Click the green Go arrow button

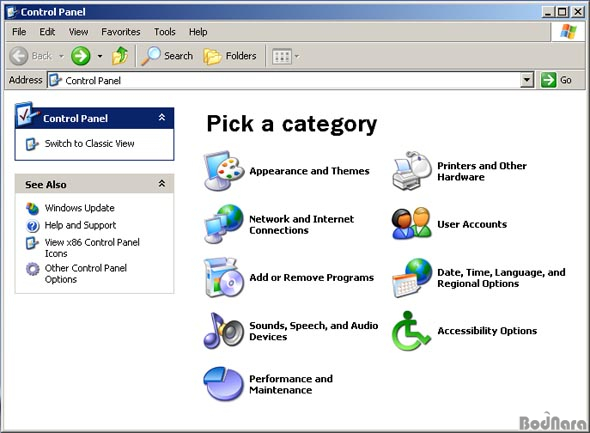tap(548, 80)
